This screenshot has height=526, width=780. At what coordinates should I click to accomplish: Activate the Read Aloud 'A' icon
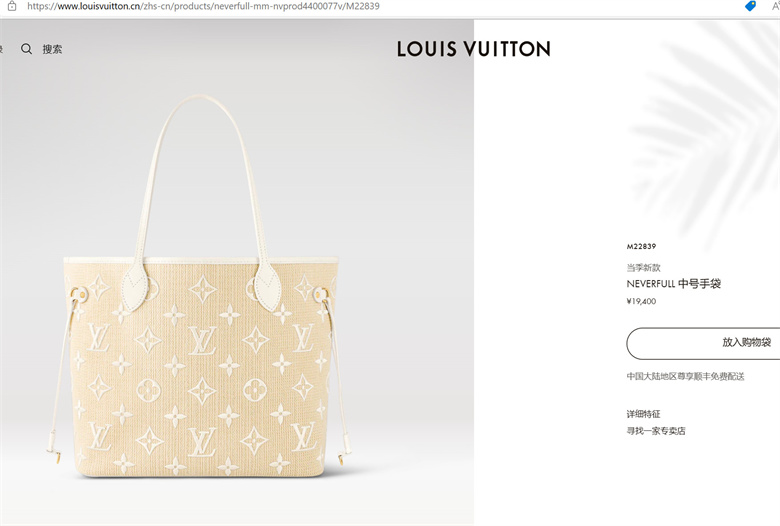[776, 6]
